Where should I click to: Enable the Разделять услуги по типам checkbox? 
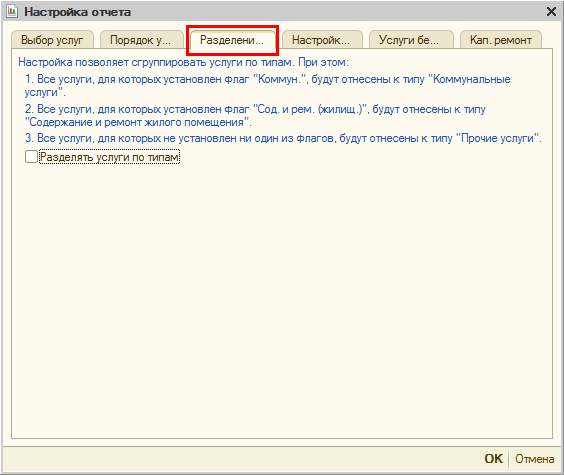(31, 157)
